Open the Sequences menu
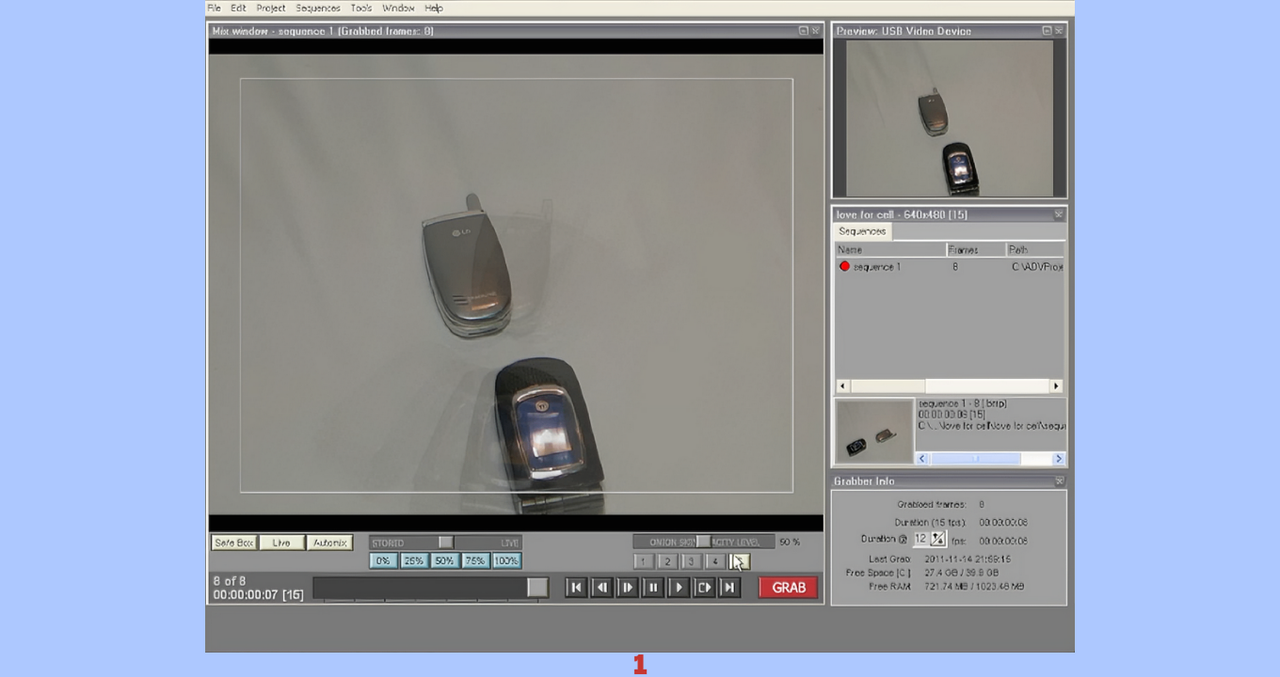Viewport: 1280px width, 677px height. pyautogui.click(x=318, y=8)
